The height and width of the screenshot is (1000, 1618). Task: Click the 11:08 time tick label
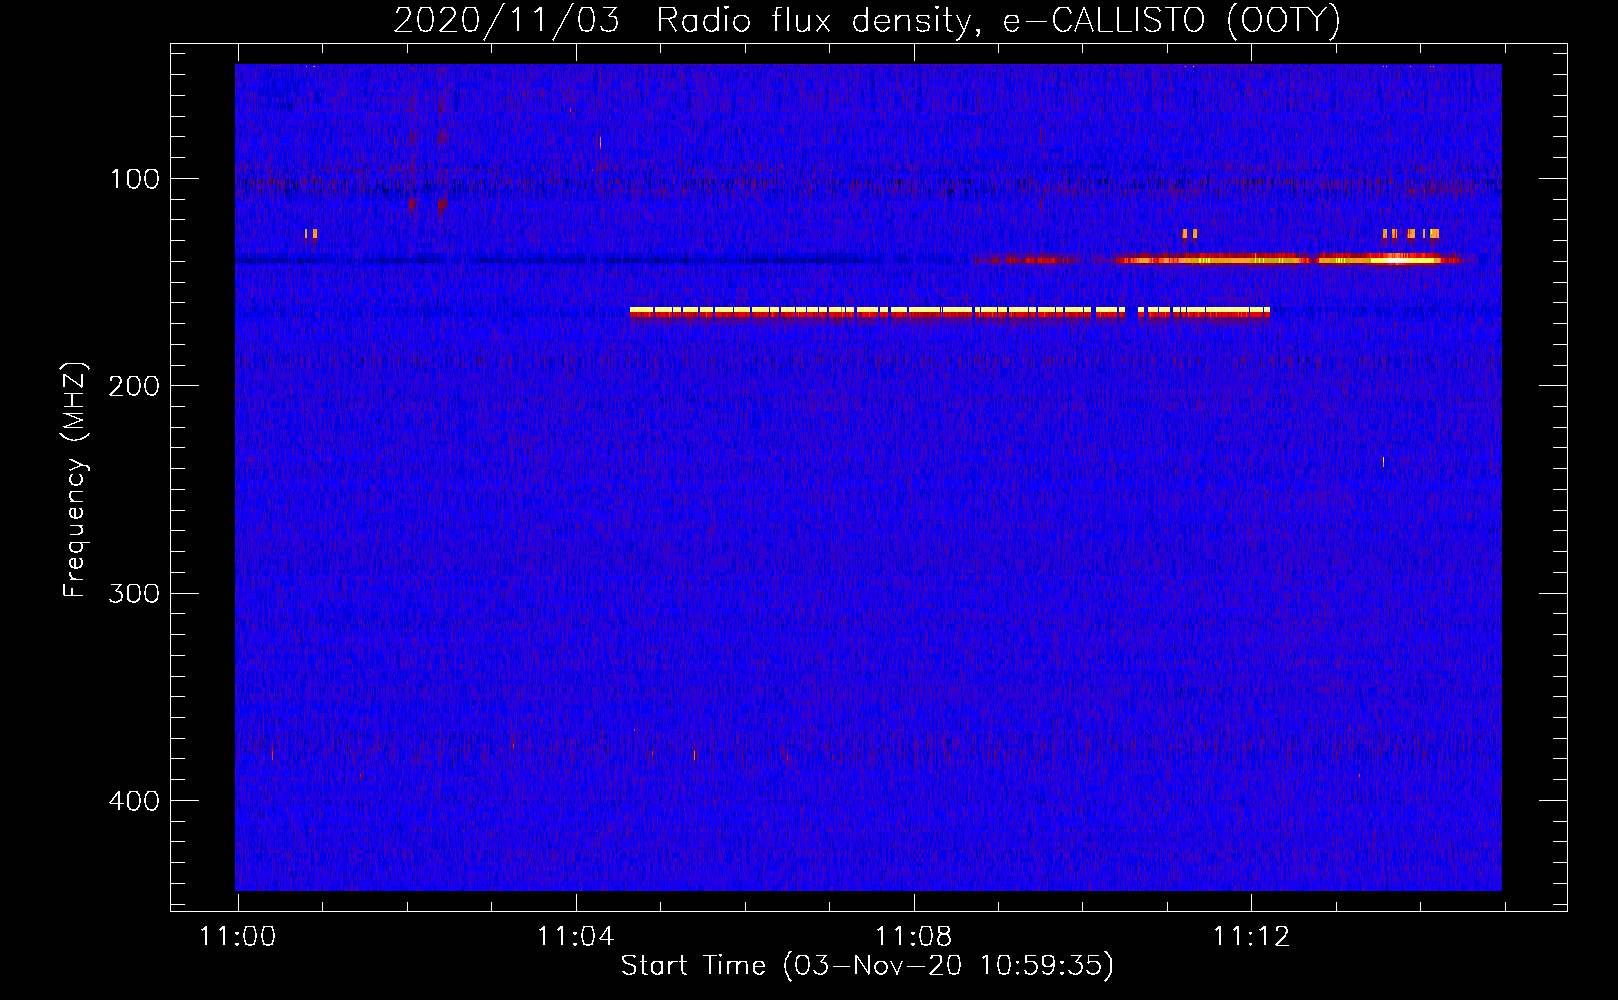[x=913, y=937]
